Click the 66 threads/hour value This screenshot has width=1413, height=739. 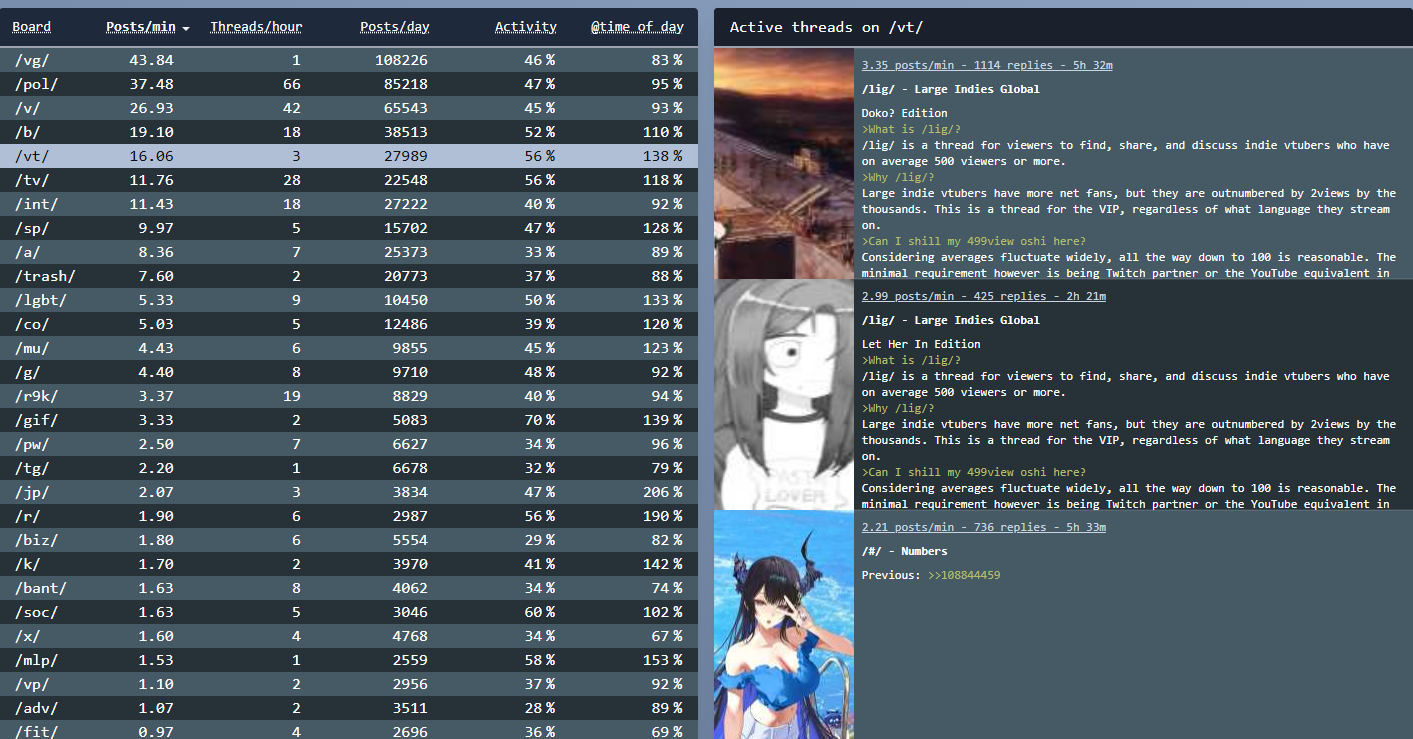[292, 84]
